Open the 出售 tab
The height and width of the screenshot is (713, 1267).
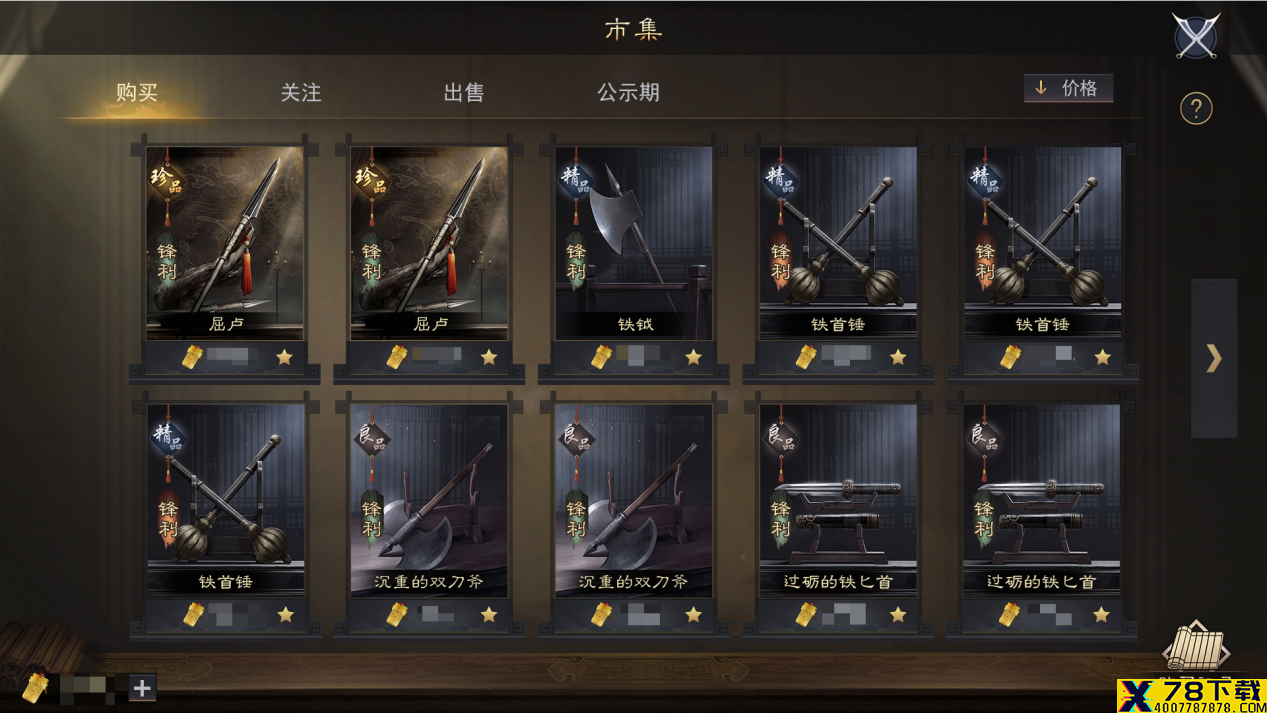click(464, 92)
